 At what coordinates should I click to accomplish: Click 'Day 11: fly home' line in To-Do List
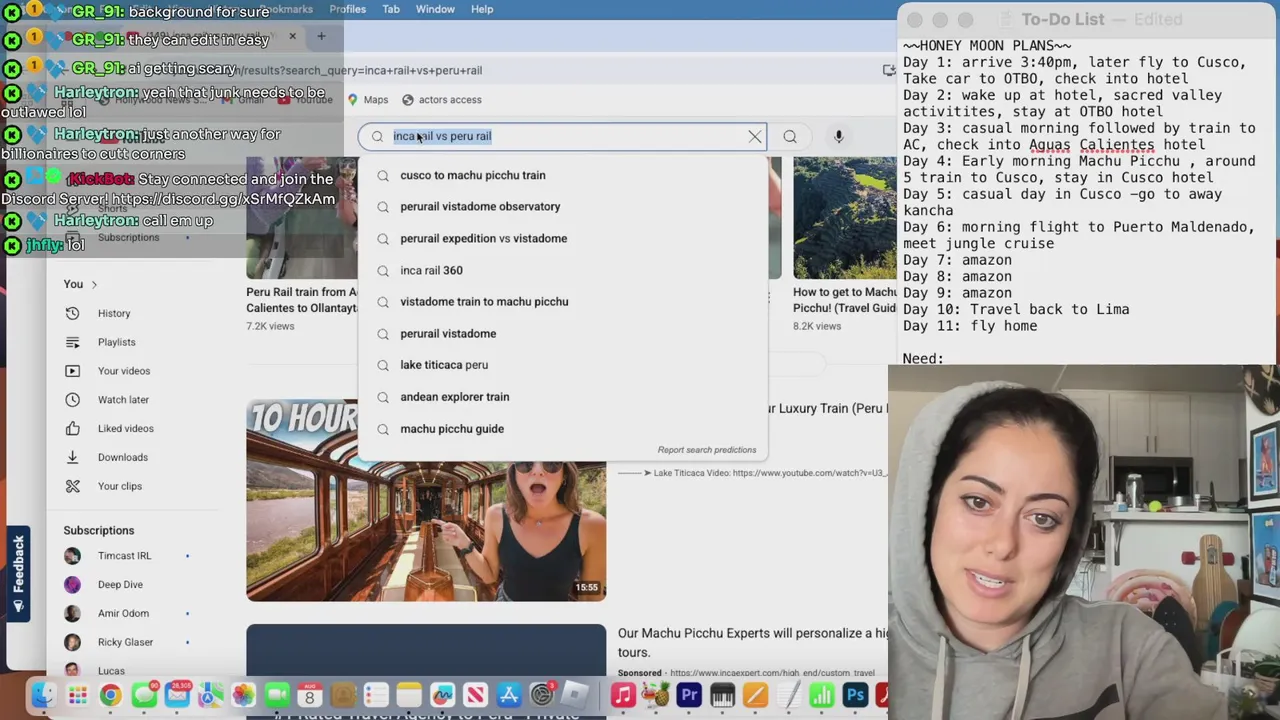(970, 326)
